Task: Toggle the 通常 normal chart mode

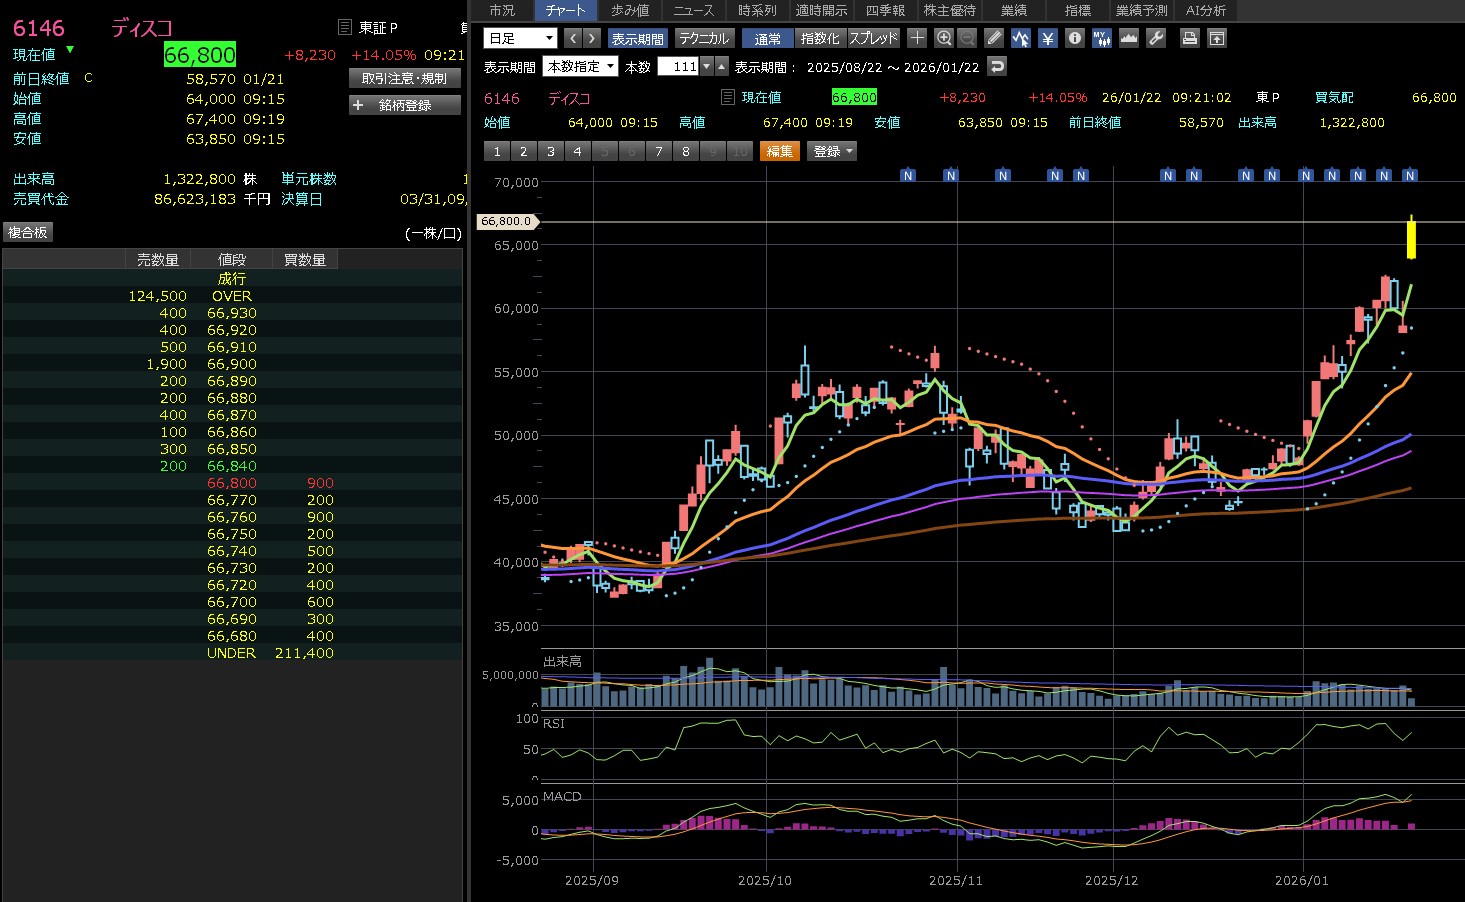Action: [x=768, y=38]
